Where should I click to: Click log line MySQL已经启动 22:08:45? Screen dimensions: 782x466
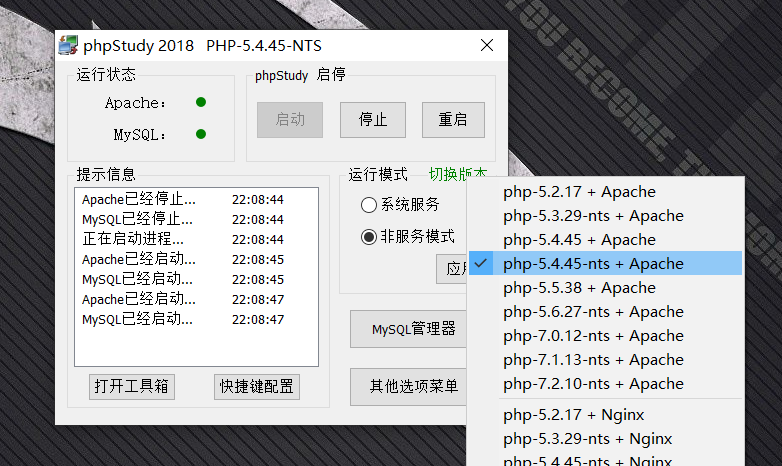(x=183, y=279)
